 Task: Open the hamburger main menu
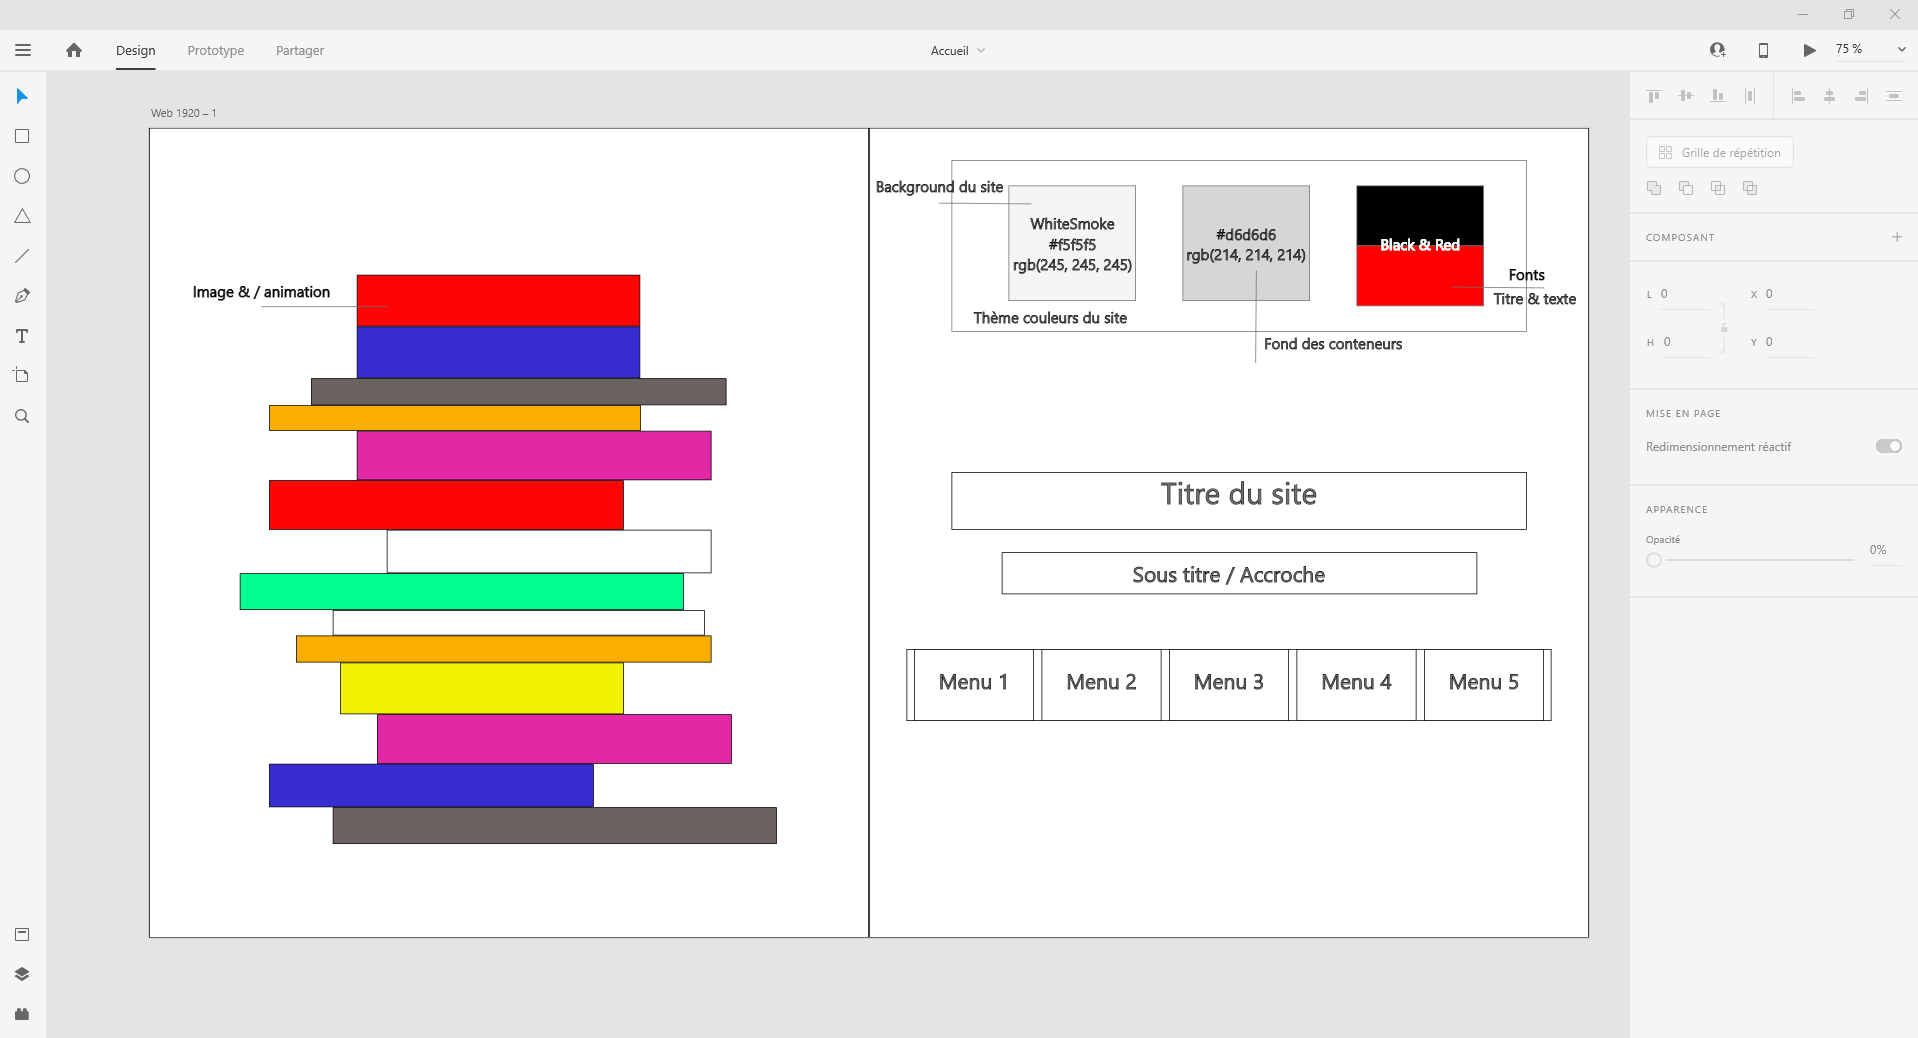[x=23, y=50]
